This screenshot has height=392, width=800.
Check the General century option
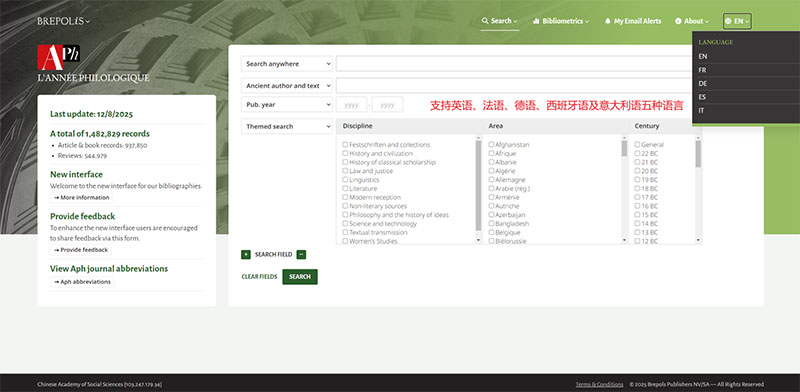point(637,144)
